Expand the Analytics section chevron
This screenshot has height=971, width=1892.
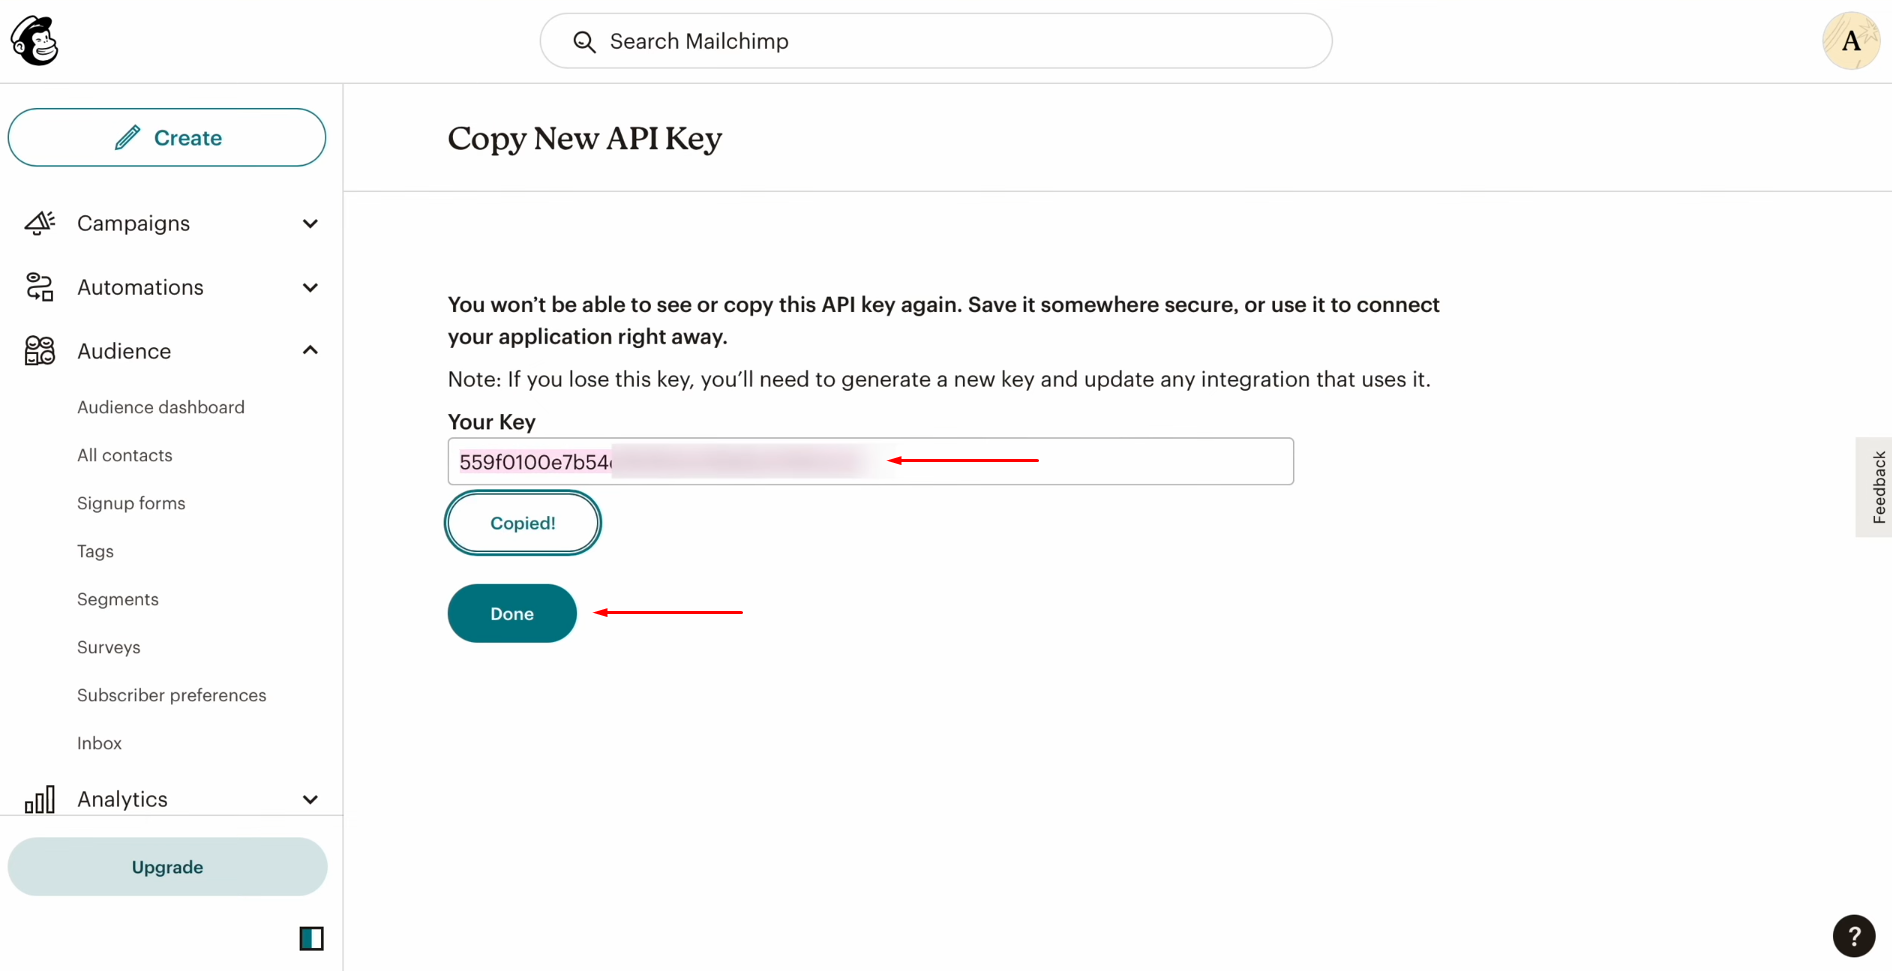coord(310,800)
